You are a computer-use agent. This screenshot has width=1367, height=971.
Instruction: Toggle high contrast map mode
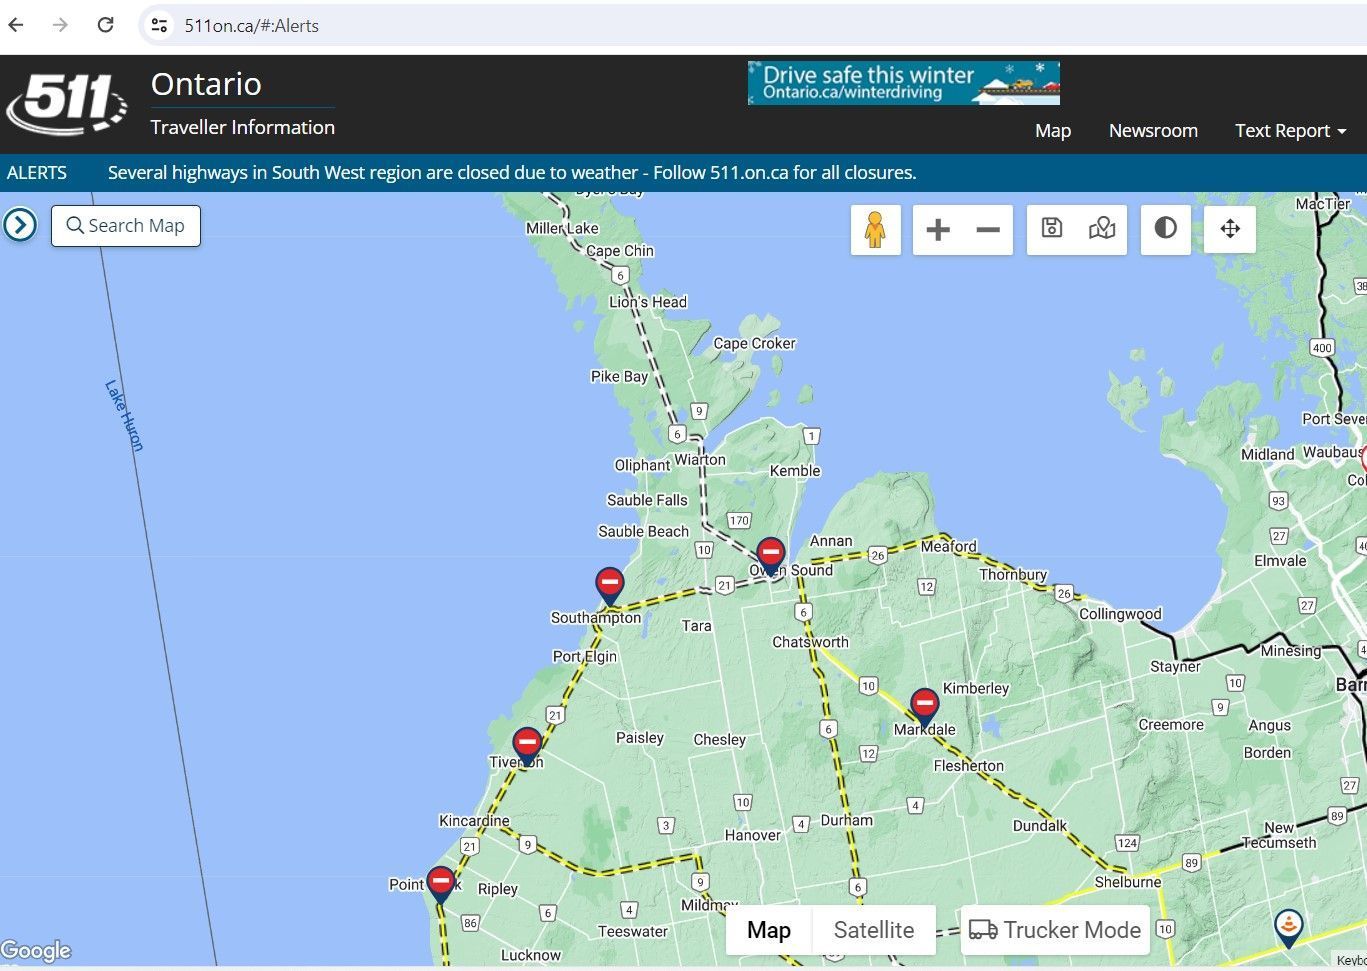(1165, 228)
